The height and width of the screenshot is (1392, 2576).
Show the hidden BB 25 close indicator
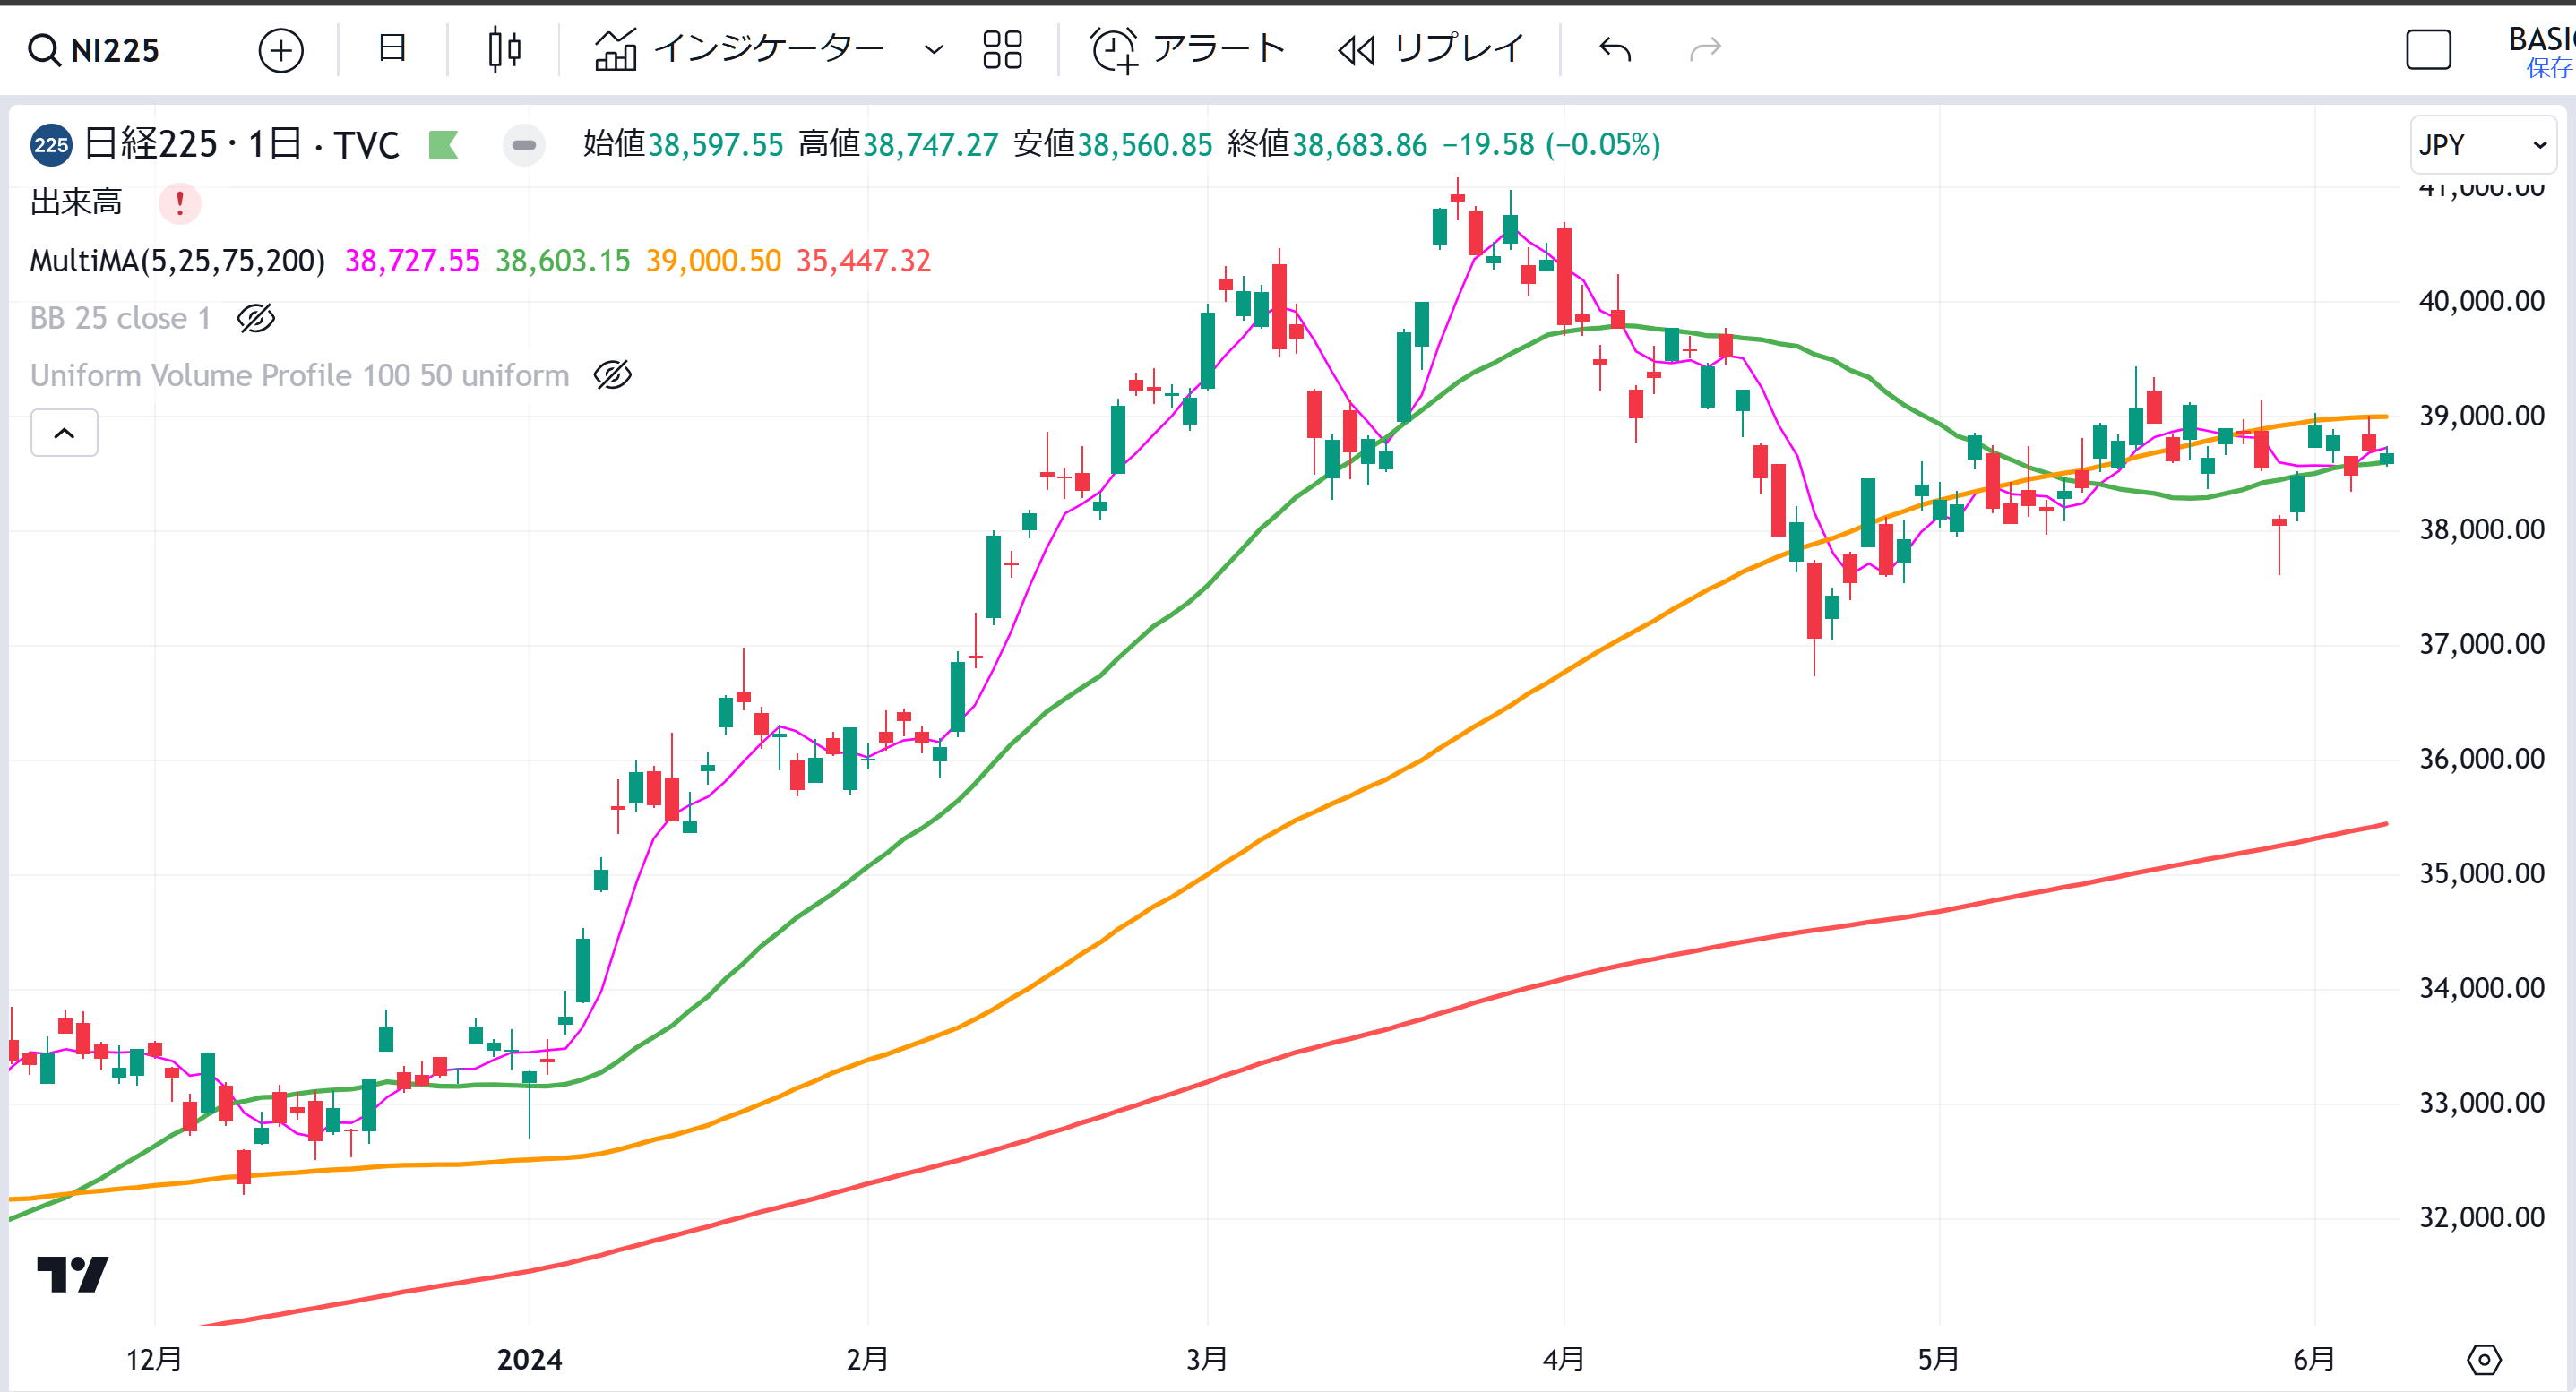(256, 318)
